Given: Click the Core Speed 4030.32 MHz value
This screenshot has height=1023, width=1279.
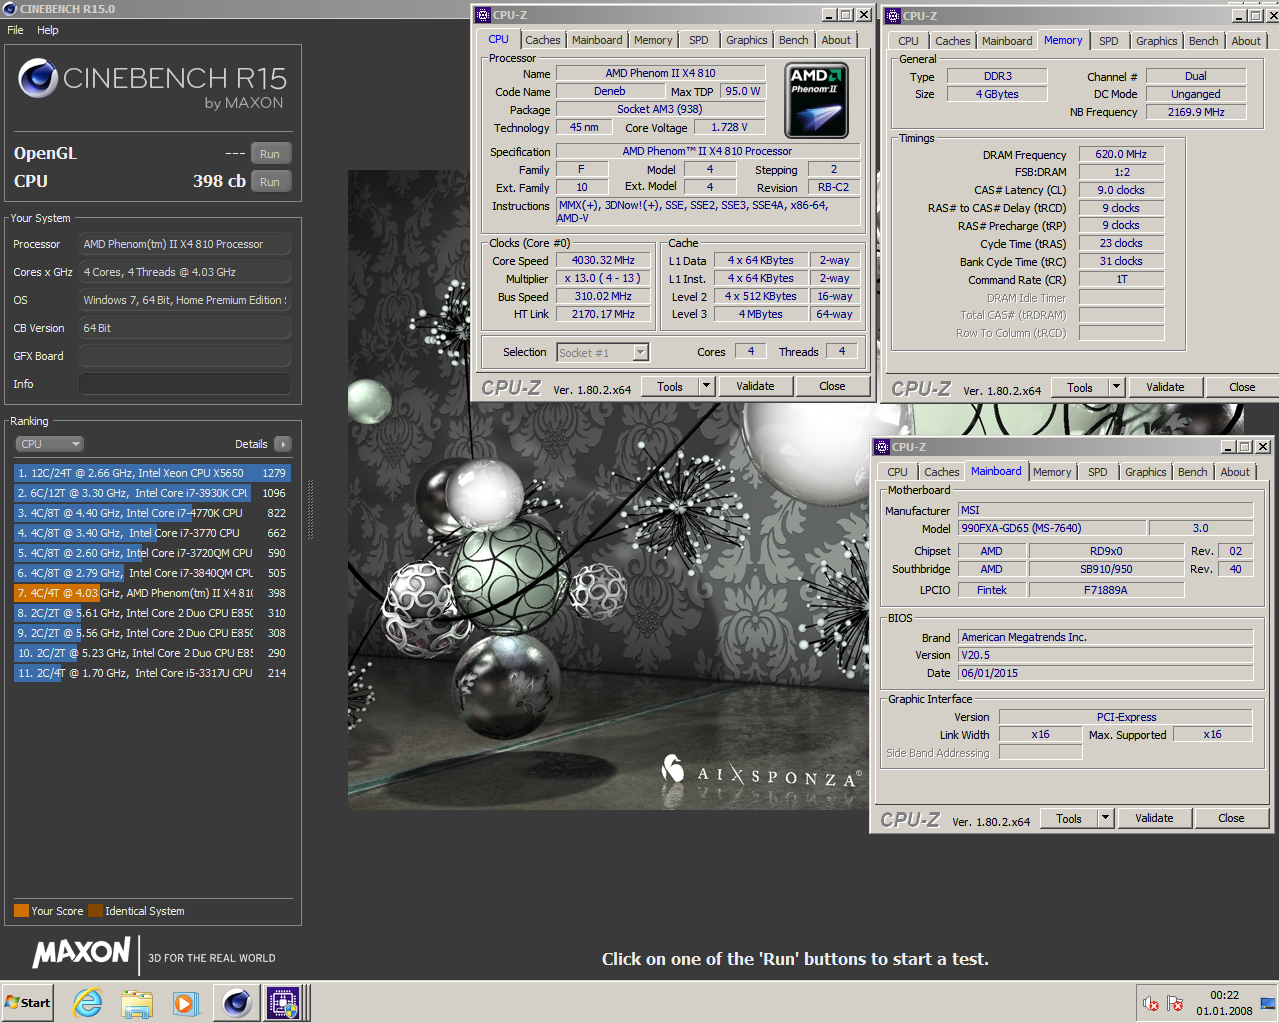Looking at the screenshot, I should [x=603, y=260].
